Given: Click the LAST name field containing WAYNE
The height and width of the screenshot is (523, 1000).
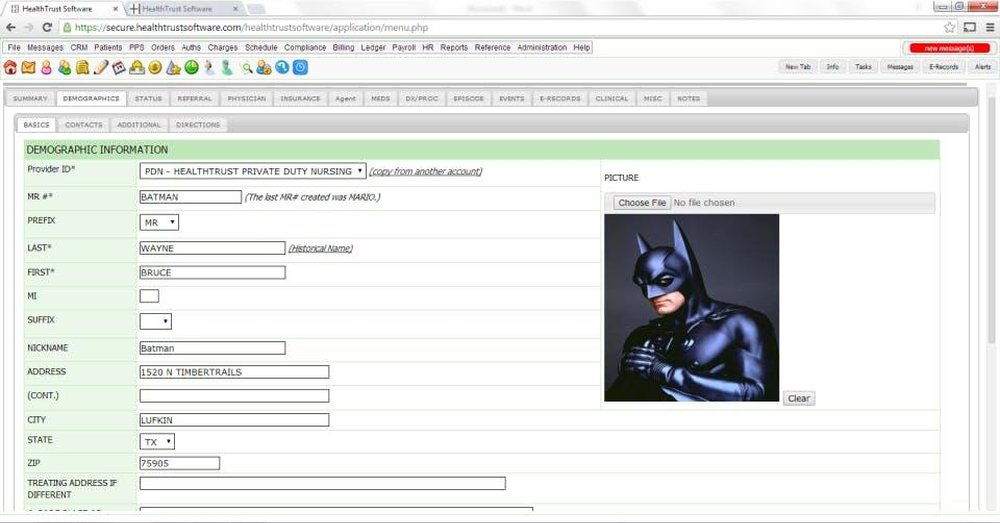Looking at the screenshot, I should (212, 248).
